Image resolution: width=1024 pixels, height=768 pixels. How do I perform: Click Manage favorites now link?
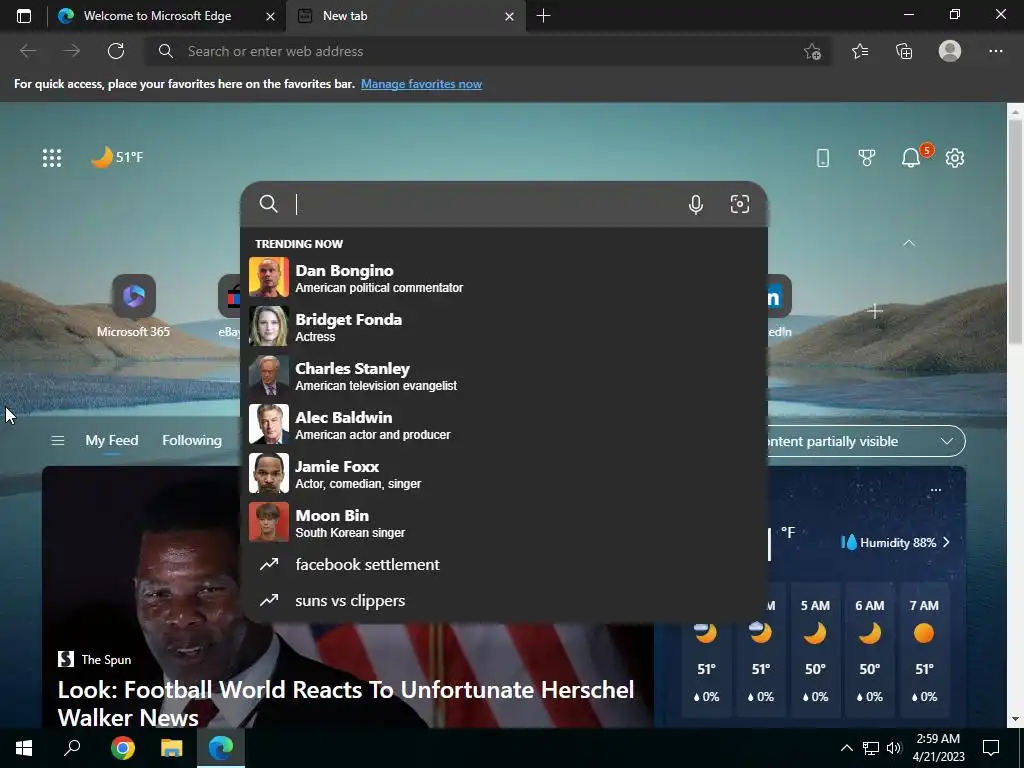click(x=421, y=84)
